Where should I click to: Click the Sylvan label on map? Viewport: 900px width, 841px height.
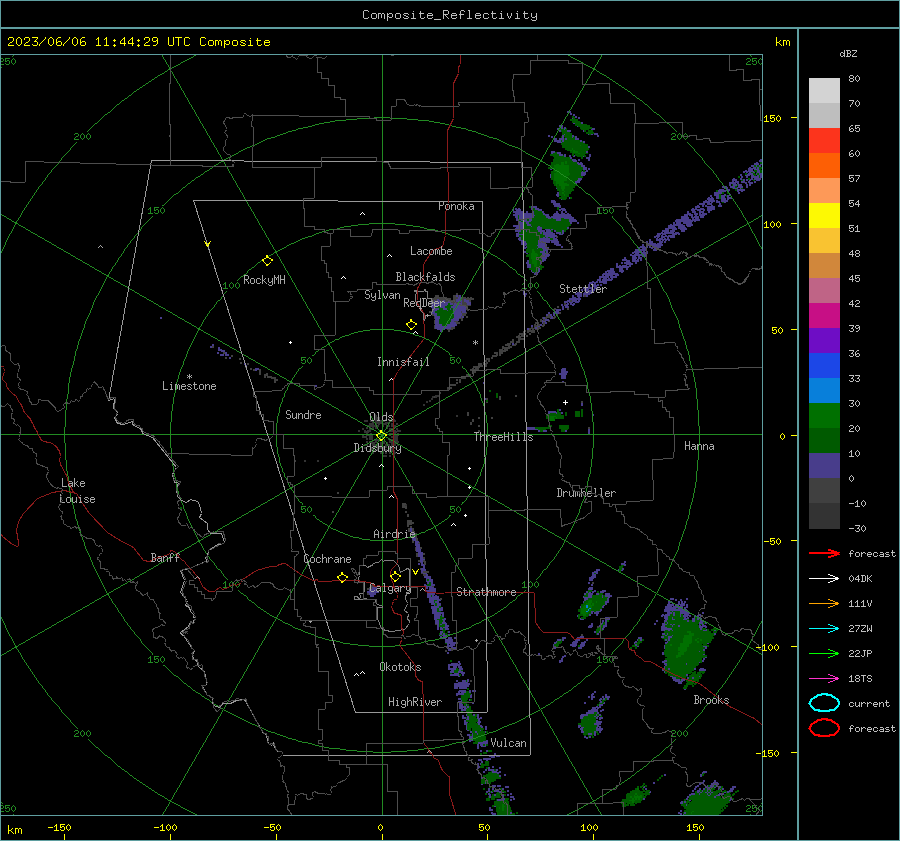382,295
